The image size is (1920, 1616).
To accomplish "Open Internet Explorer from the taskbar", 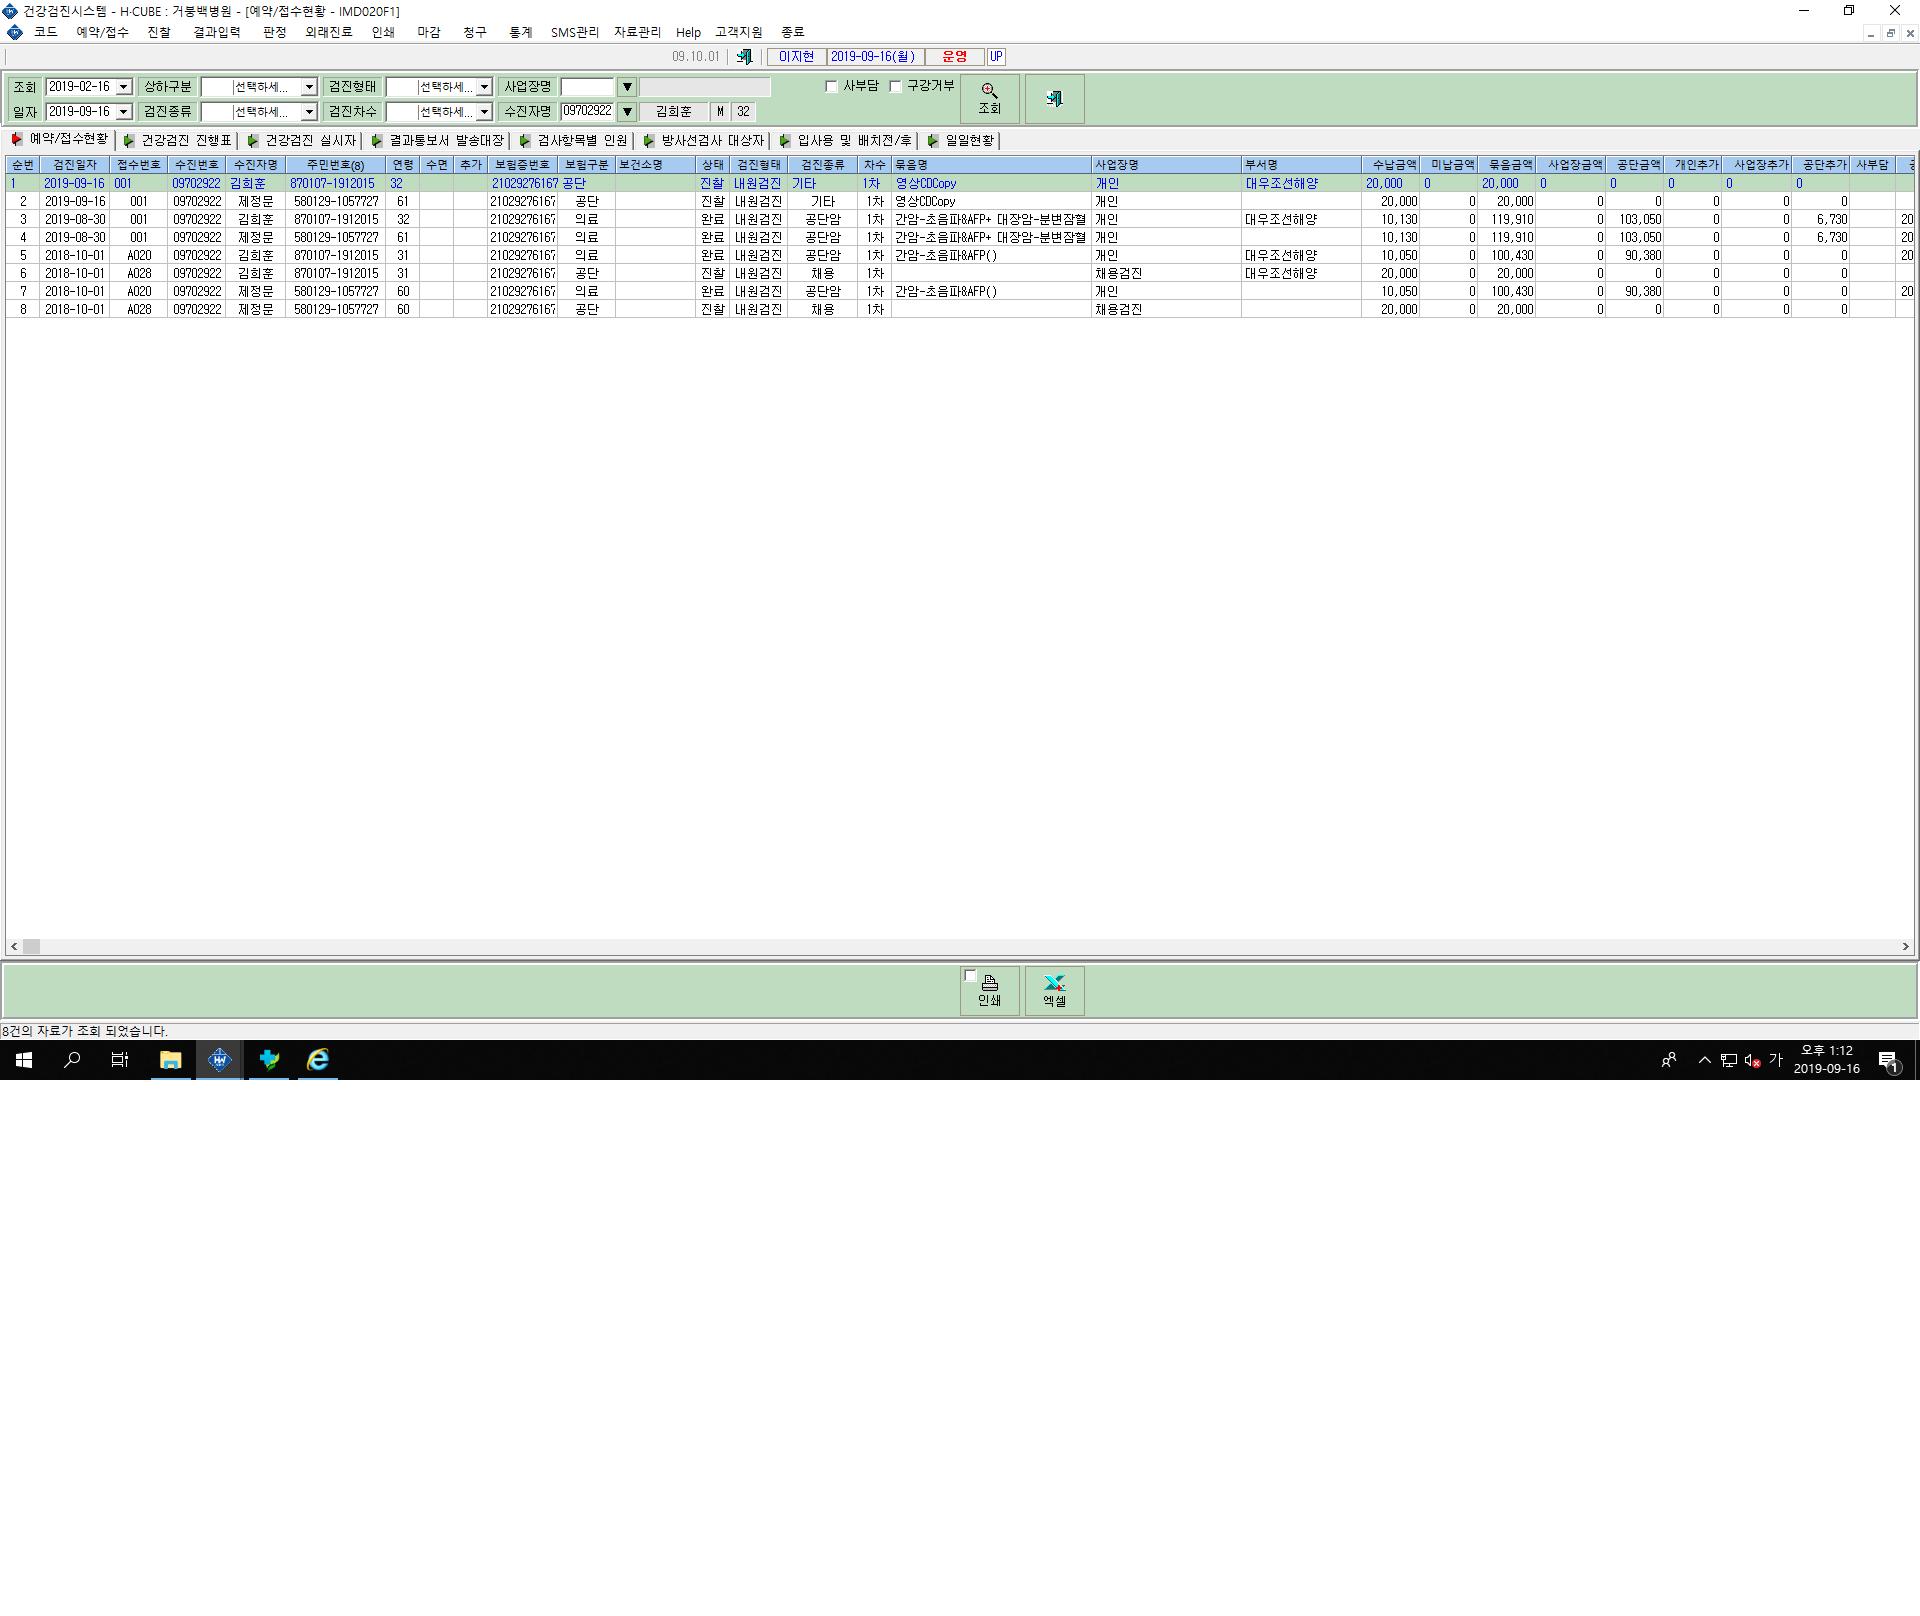I will click(x=318, y=1060).
